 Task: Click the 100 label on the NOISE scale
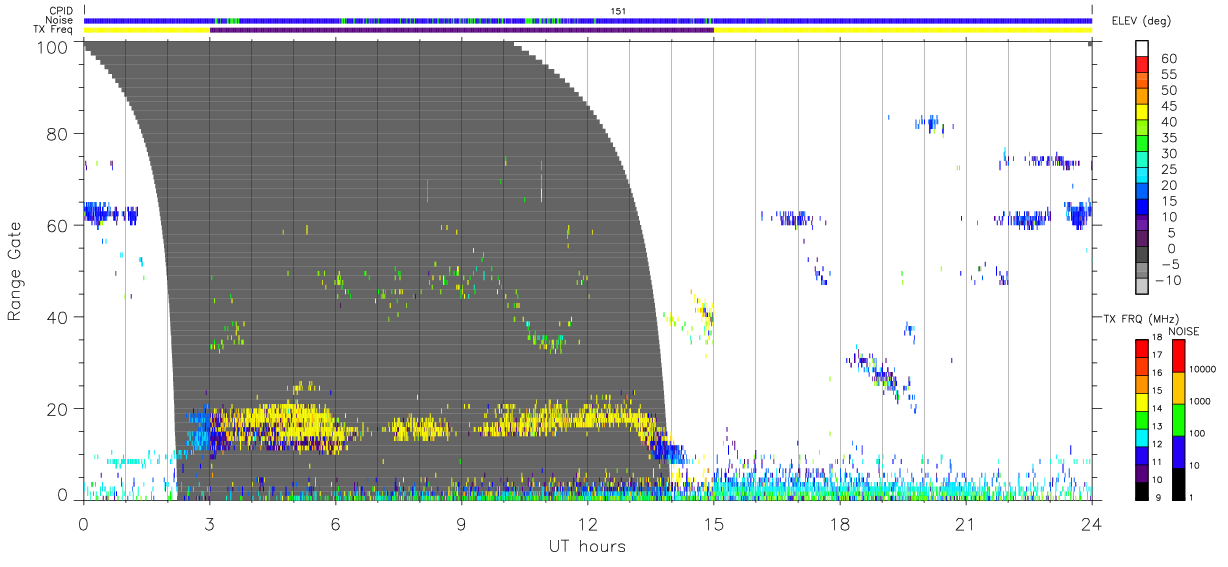click(1199, 433)
